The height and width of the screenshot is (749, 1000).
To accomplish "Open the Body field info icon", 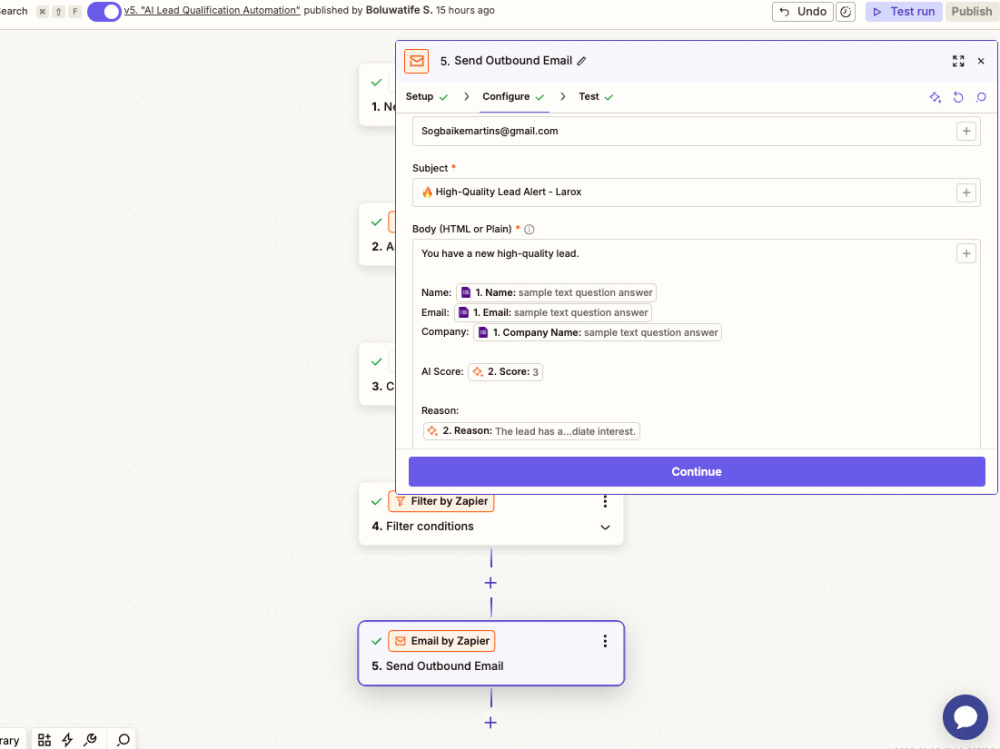I will tap(529, 230).
